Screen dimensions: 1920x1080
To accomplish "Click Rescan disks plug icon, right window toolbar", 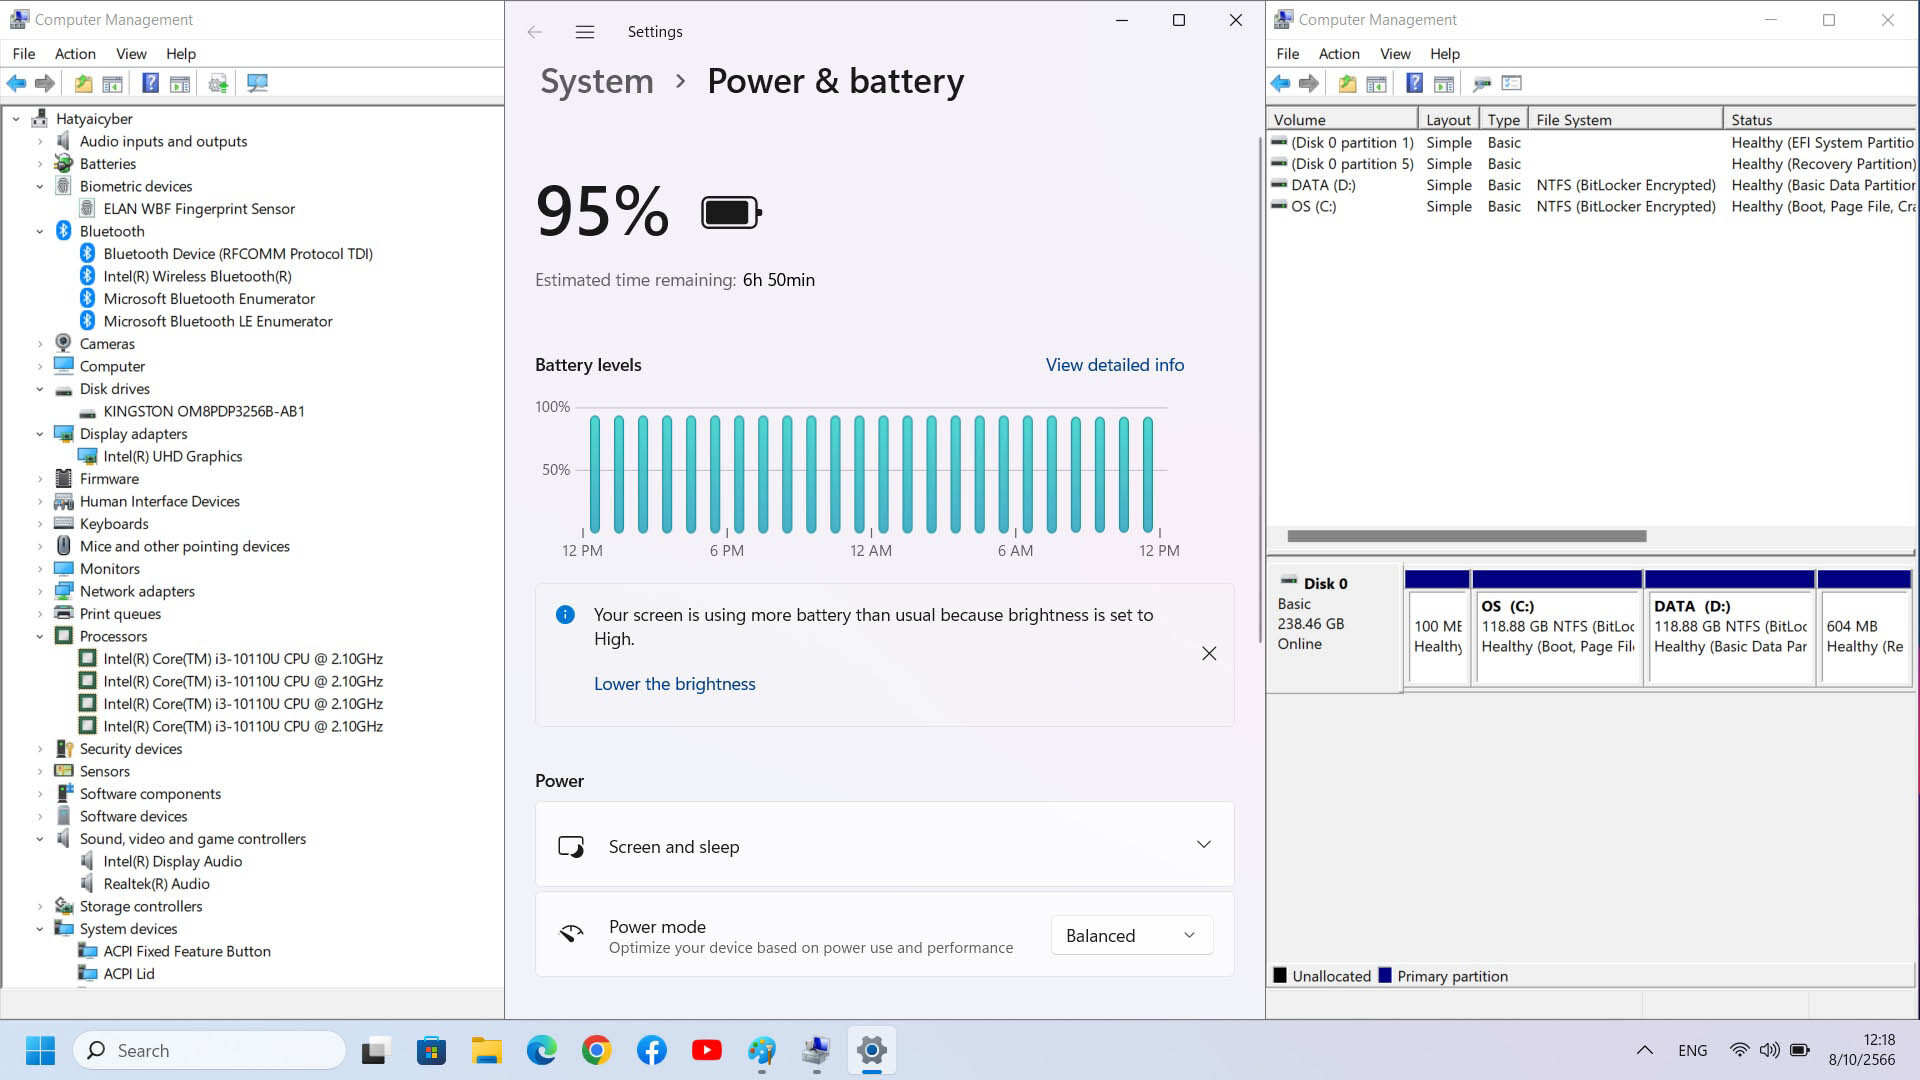I will click(x=1482, y=84).
